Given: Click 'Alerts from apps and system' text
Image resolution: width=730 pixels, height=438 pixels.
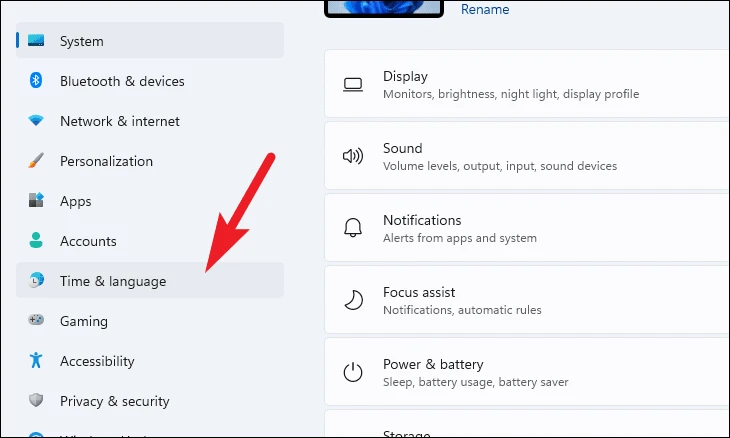Looking at the screenshot, I should (460, 238).
